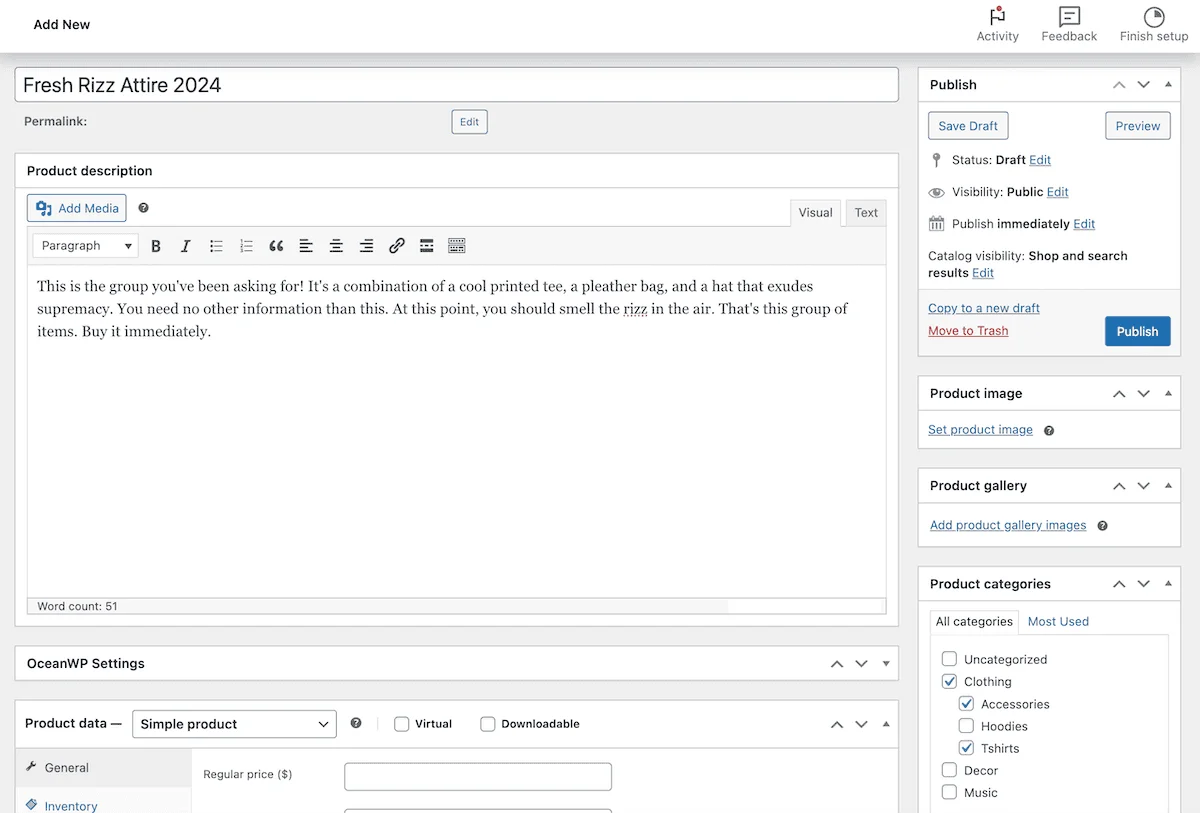Click the blue Publish button
This screenshot has height=813, width=1200.
pyautogui.click(x=1137, y=332)
